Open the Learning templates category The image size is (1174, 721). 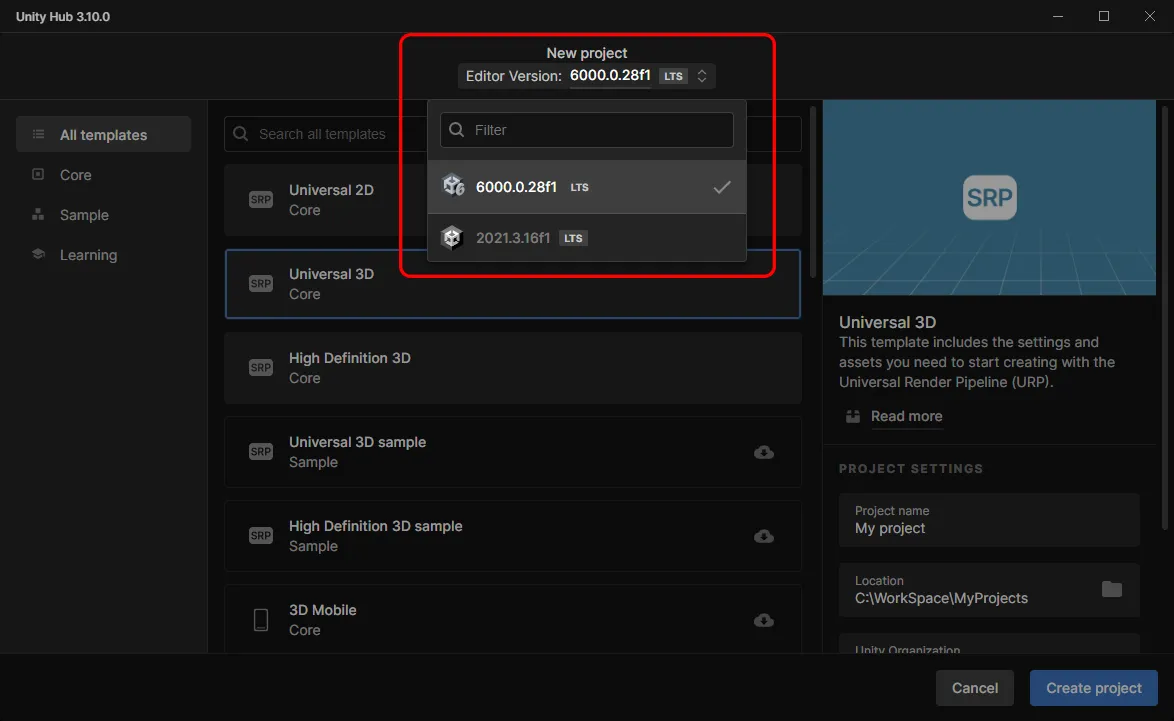(x=88, y=255)
